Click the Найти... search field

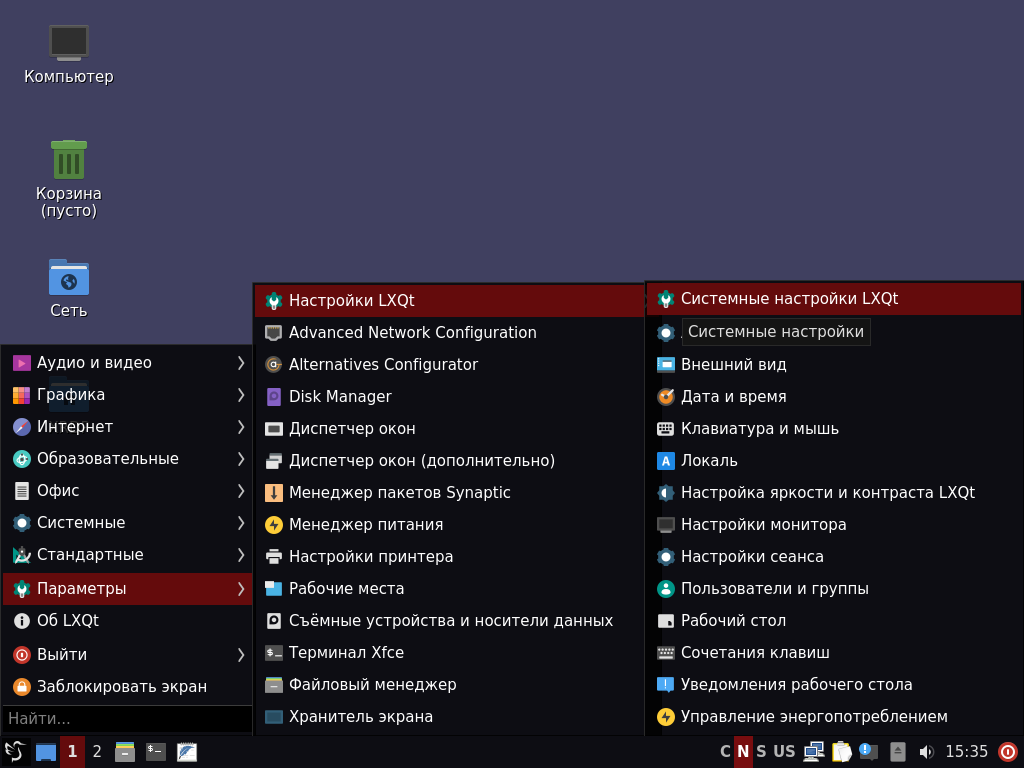[127, 719]
